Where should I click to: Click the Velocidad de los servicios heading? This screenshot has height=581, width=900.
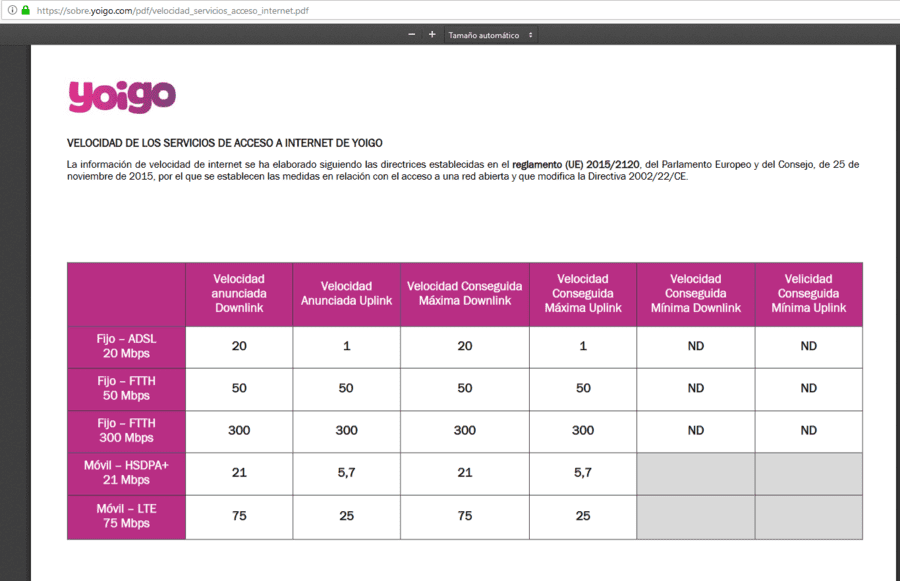click(x=224, y=143)
